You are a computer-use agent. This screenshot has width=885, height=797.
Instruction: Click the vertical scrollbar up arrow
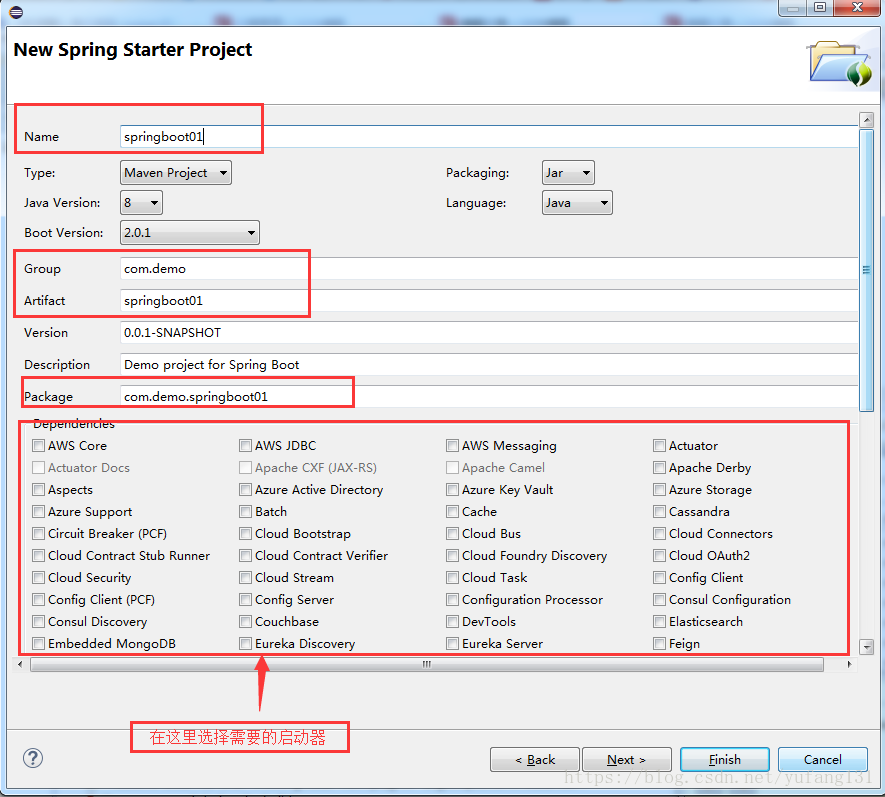click(x=866, y=120)
